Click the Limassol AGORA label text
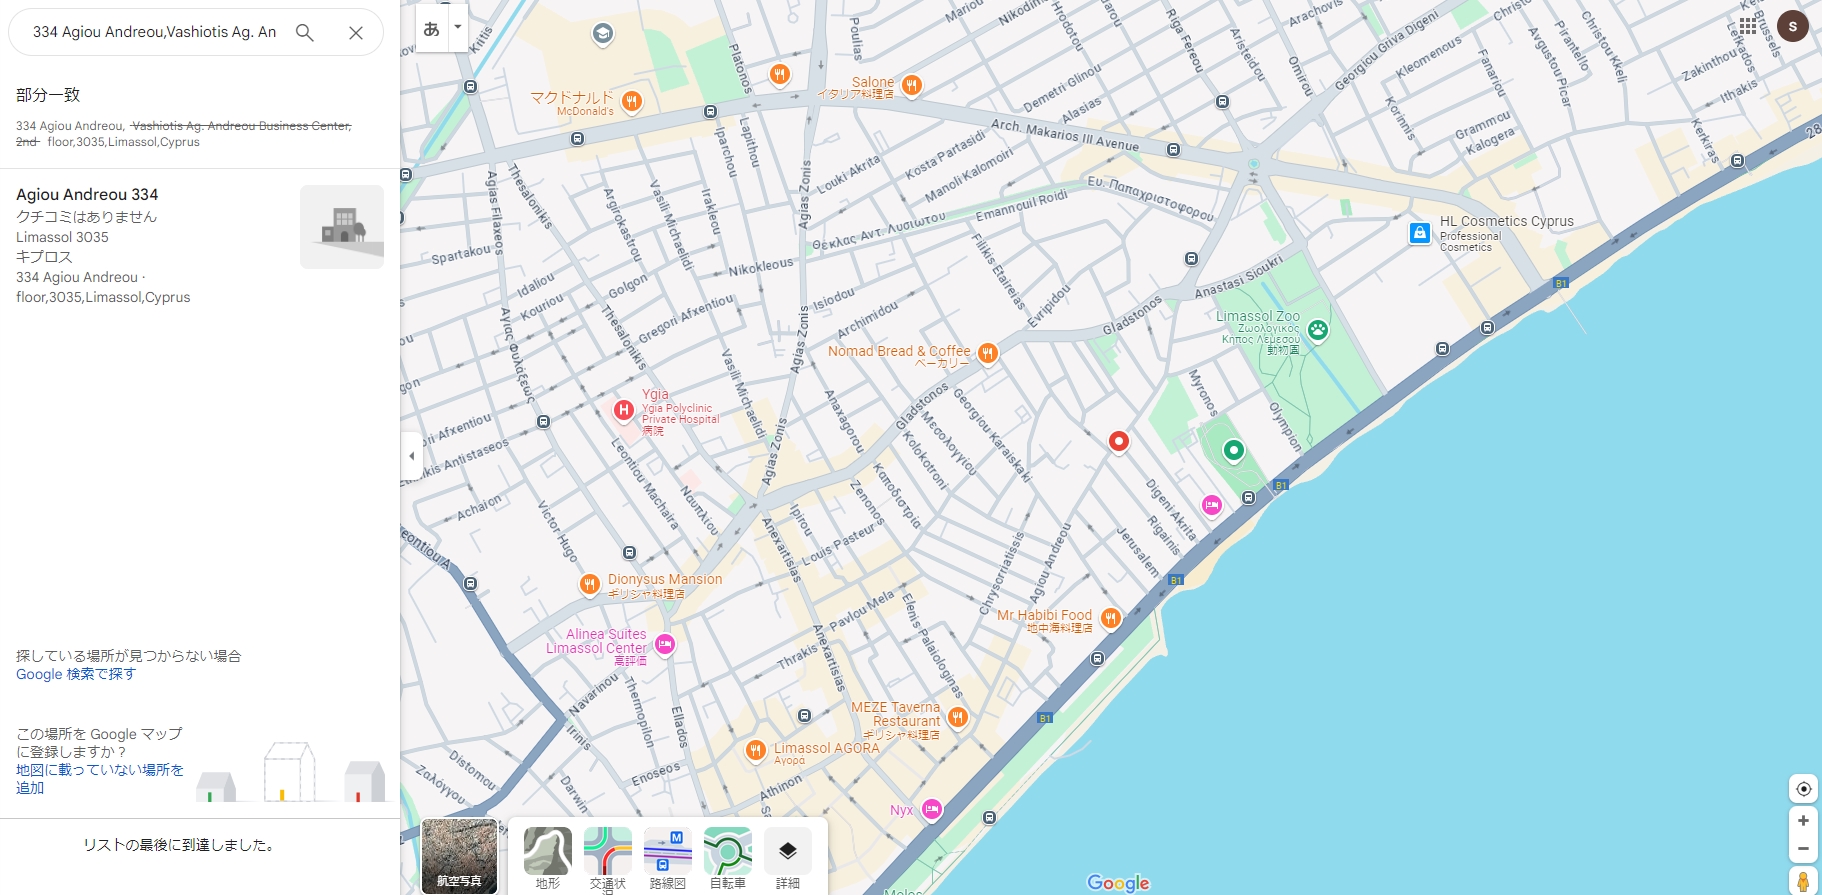Image resolution: width=1822 pixels, height=895 pixels. (x=827, y=748)
